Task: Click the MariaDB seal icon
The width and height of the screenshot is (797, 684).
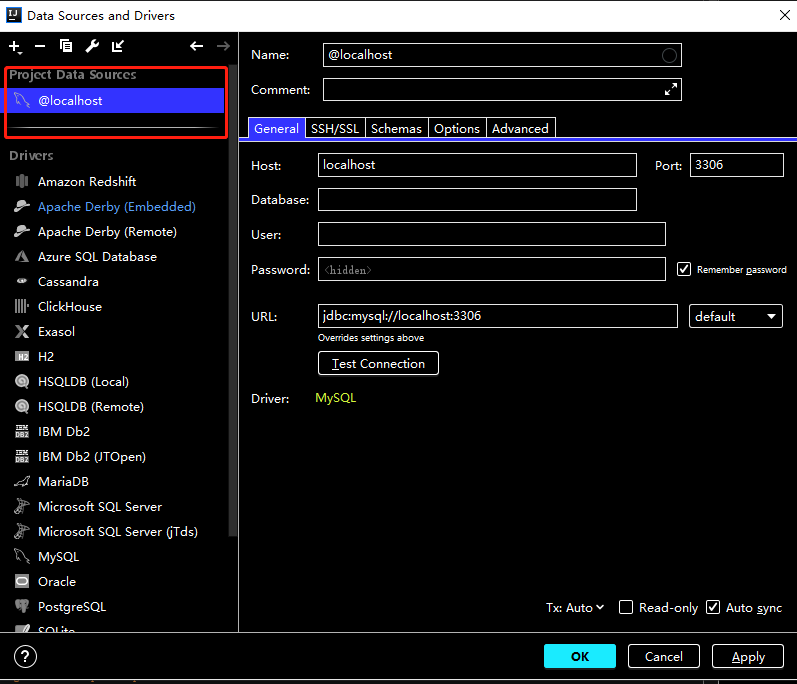Action: coord(22,481)
